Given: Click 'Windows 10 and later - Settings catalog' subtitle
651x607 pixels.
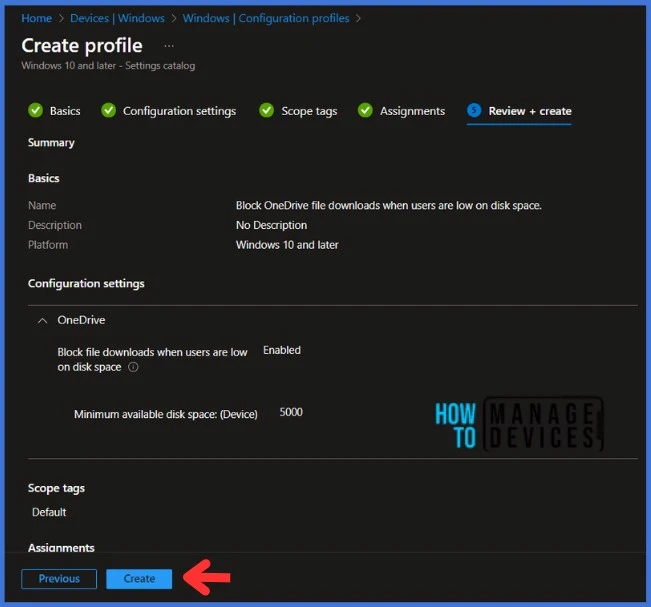Looking at the screenshot, I should (x=108, y=66).
